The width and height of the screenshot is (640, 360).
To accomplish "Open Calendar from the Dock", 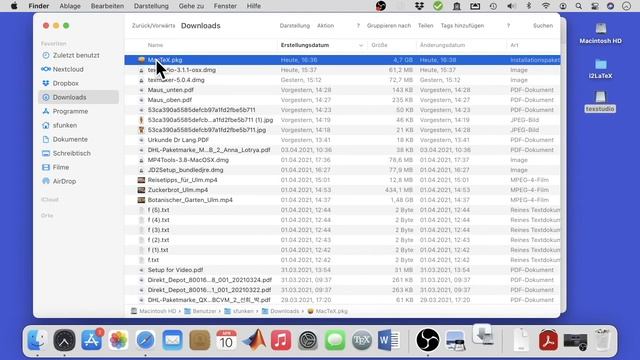I will [227, 340].
